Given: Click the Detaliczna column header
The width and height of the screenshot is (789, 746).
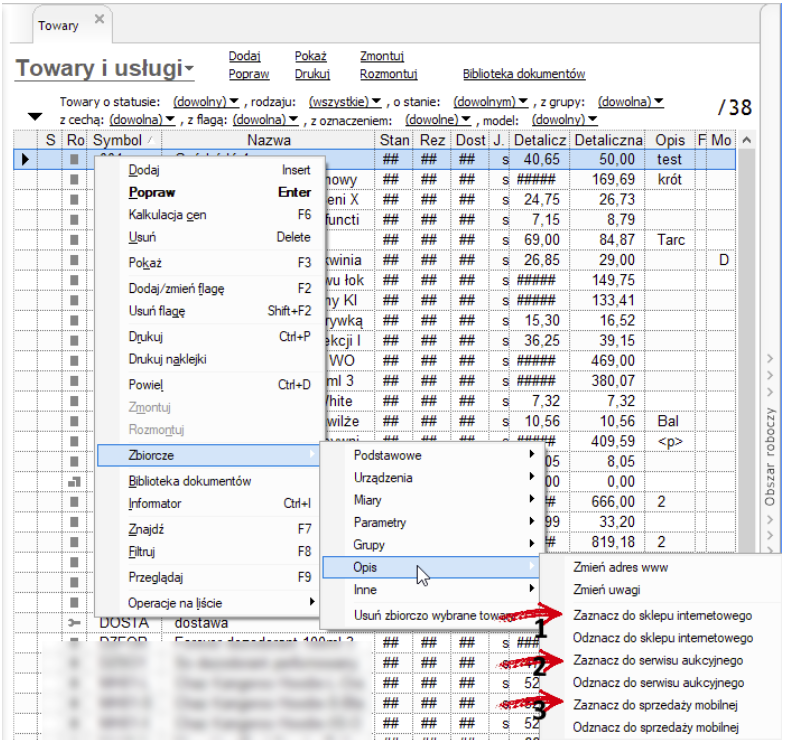Looking at the screenshot, I should 608,140.
